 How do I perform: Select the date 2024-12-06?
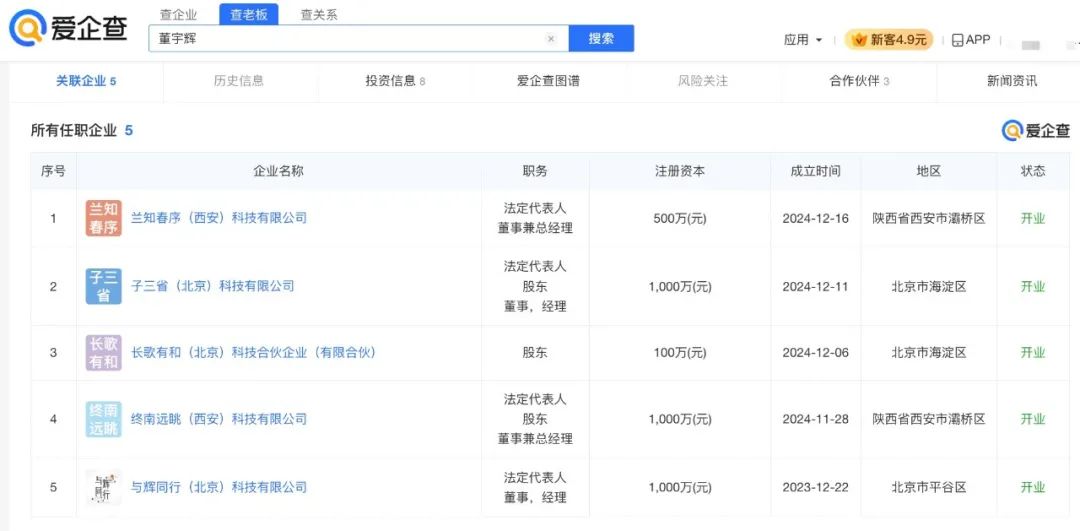(x=816, y=353)
